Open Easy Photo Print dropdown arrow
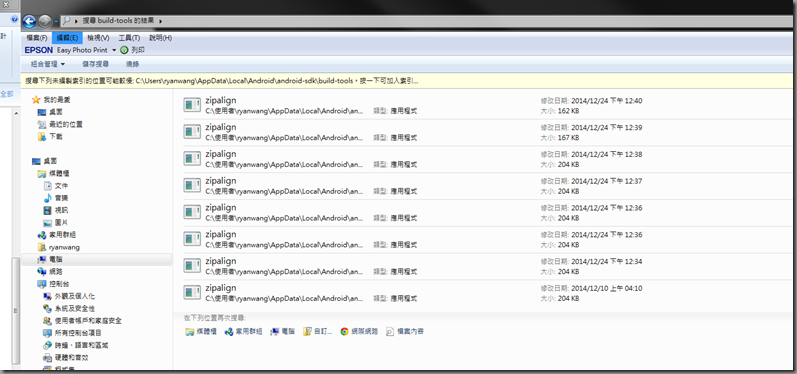 click(x=114, y=50)
